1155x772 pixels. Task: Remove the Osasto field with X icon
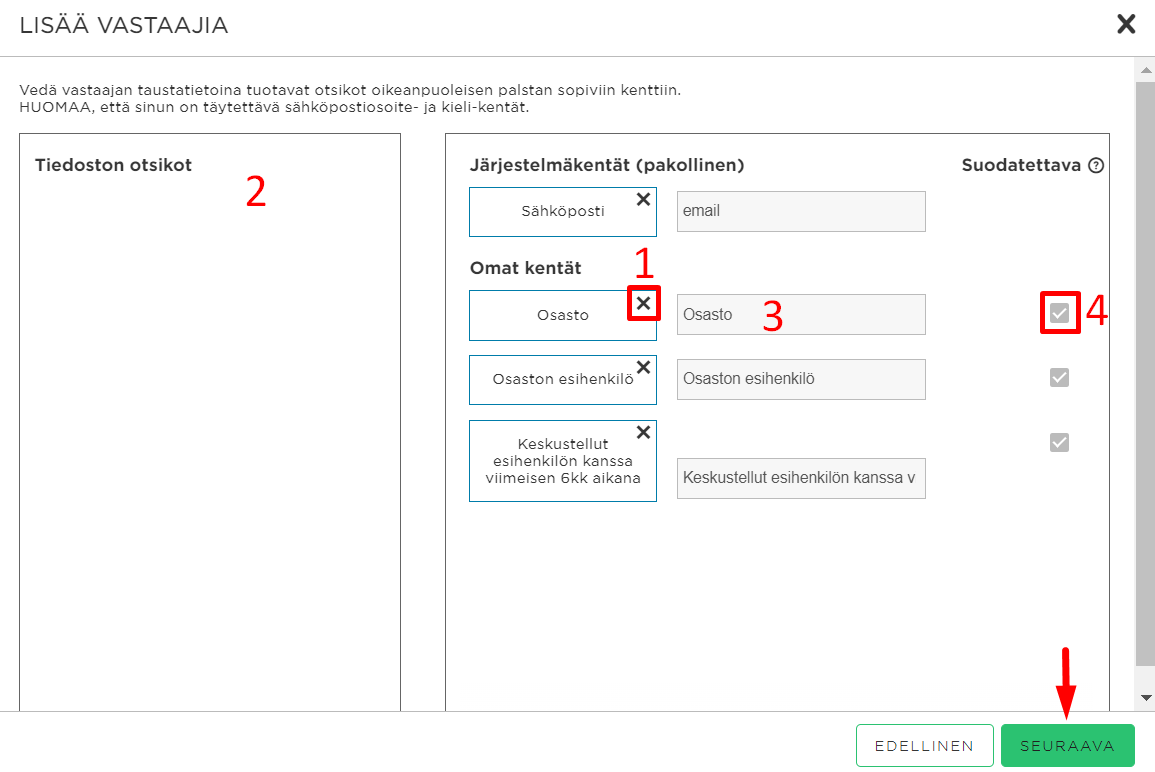(643, 303)
